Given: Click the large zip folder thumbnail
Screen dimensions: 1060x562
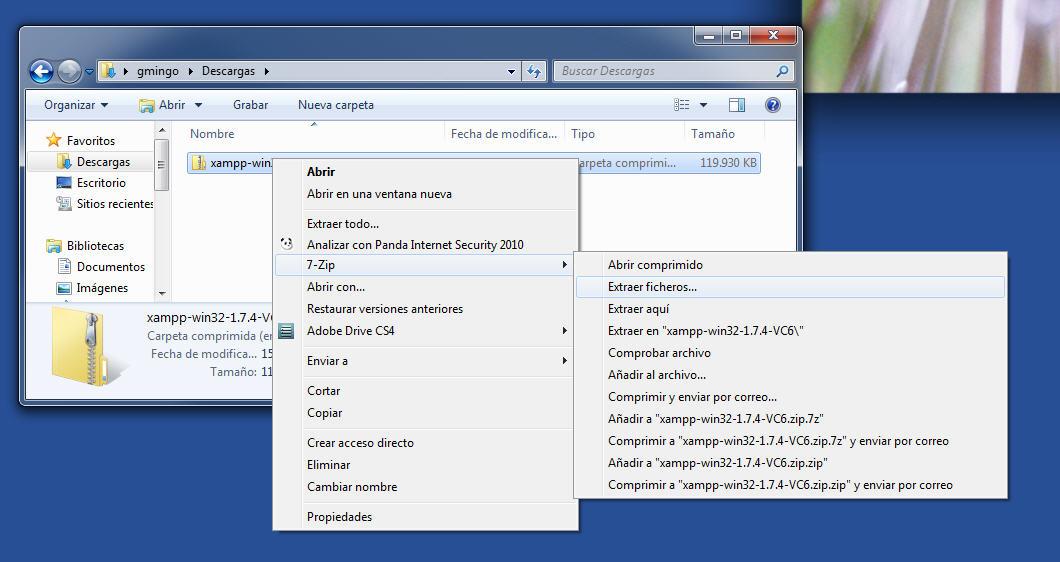Looking at the screenshot, I should click(x=90, y=346).
